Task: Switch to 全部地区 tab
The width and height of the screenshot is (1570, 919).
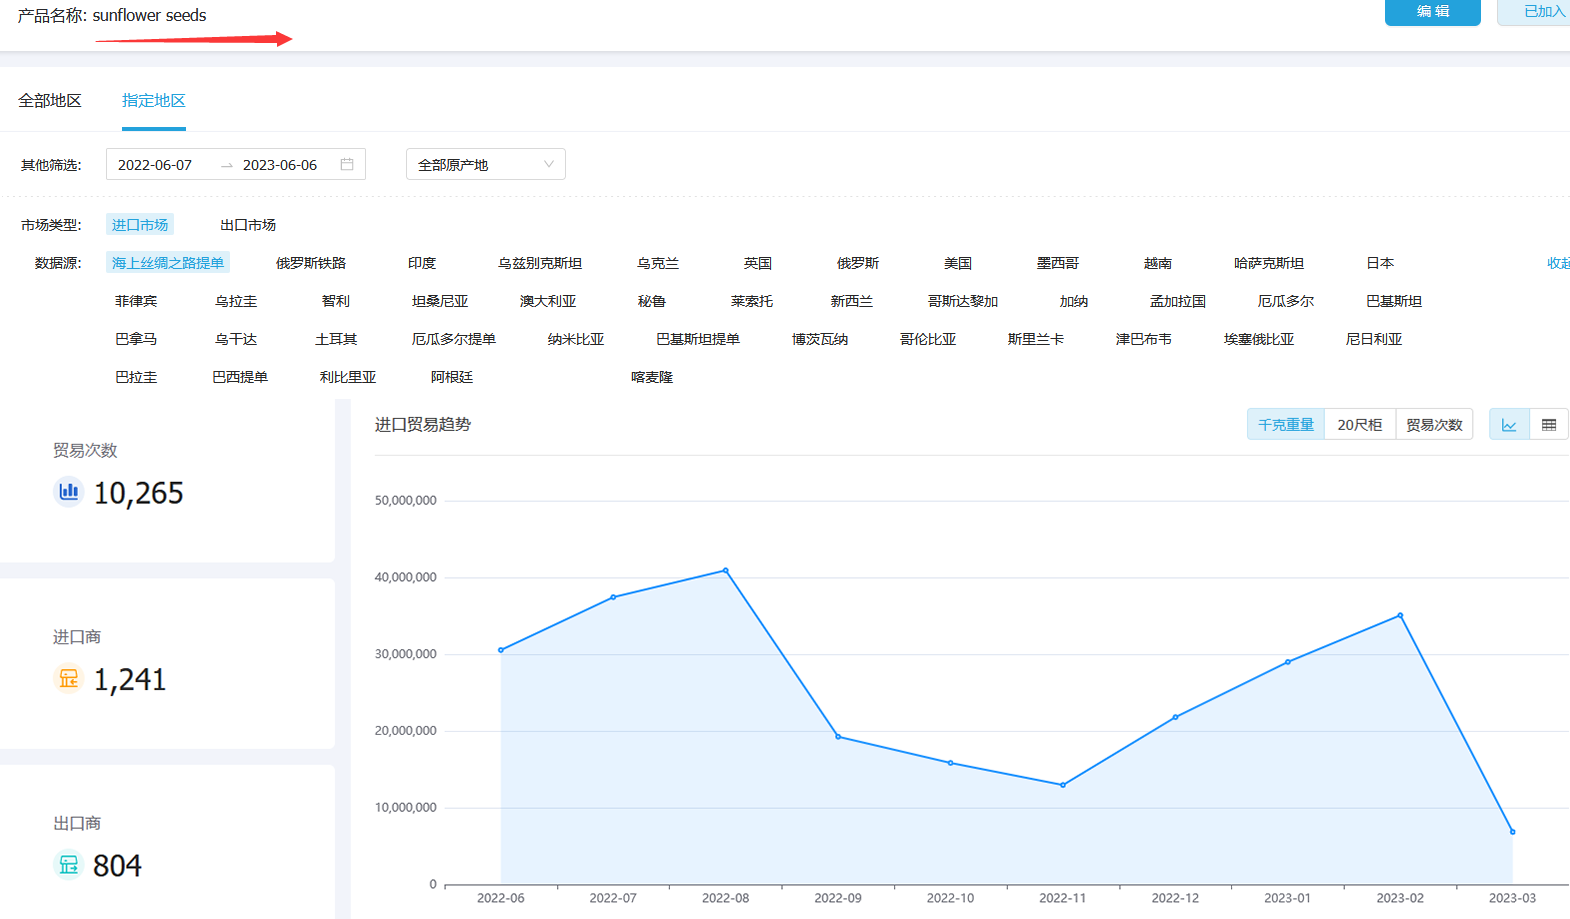Action: coord(50,101)
